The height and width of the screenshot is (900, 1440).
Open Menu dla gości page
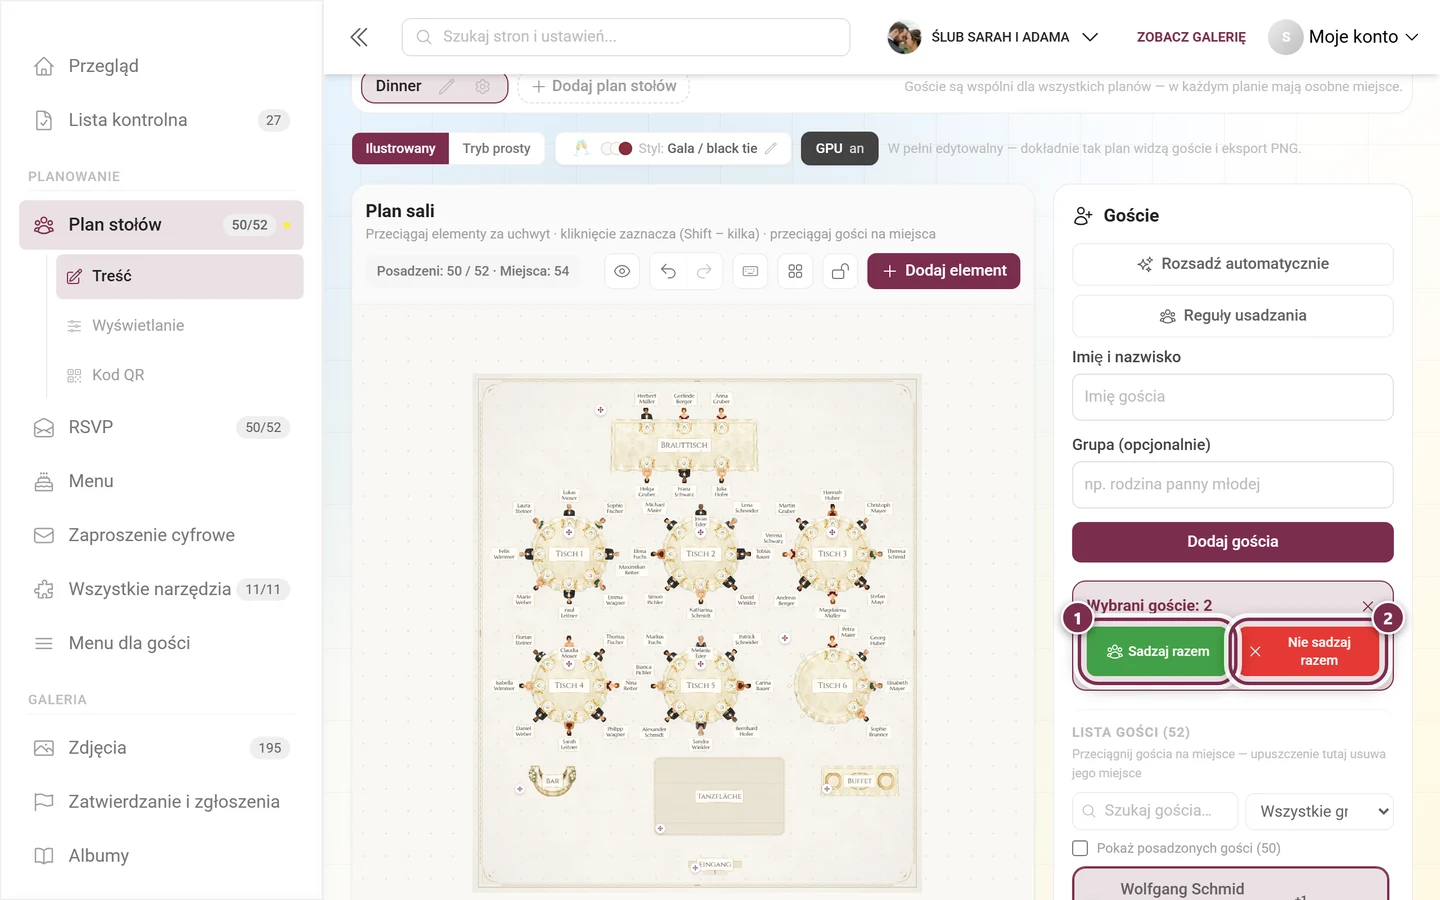pos(161,643)
